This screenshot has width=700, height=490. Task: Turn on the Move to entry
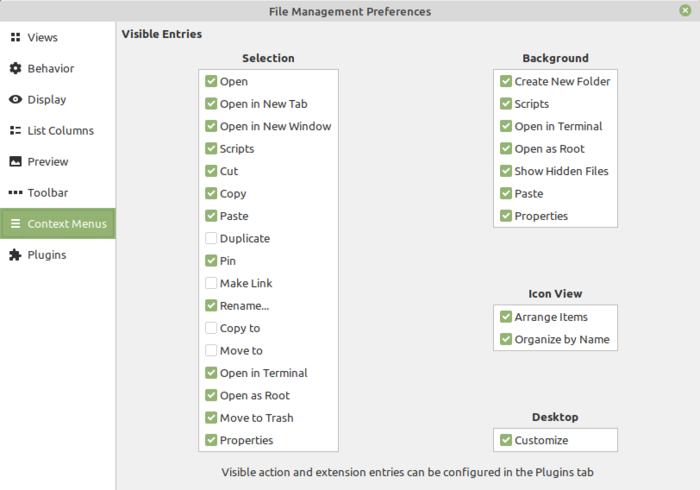tap(211, 351)
